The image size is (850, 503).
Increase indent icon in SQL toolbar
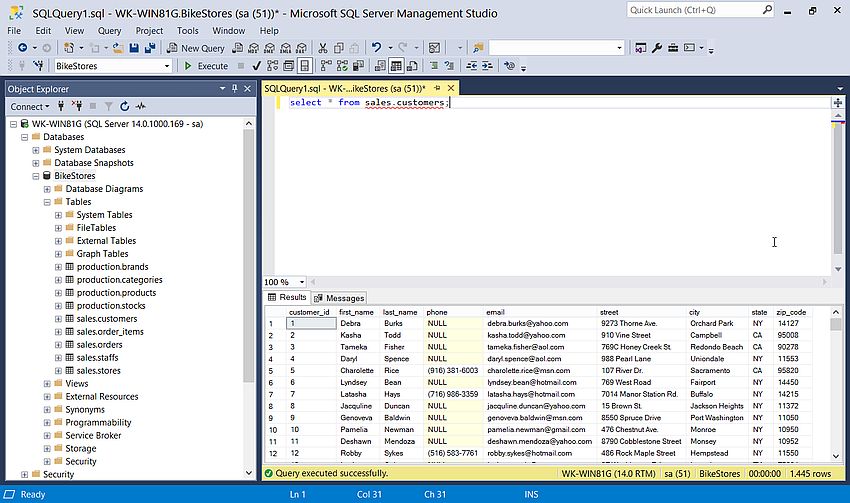(487, 66)
